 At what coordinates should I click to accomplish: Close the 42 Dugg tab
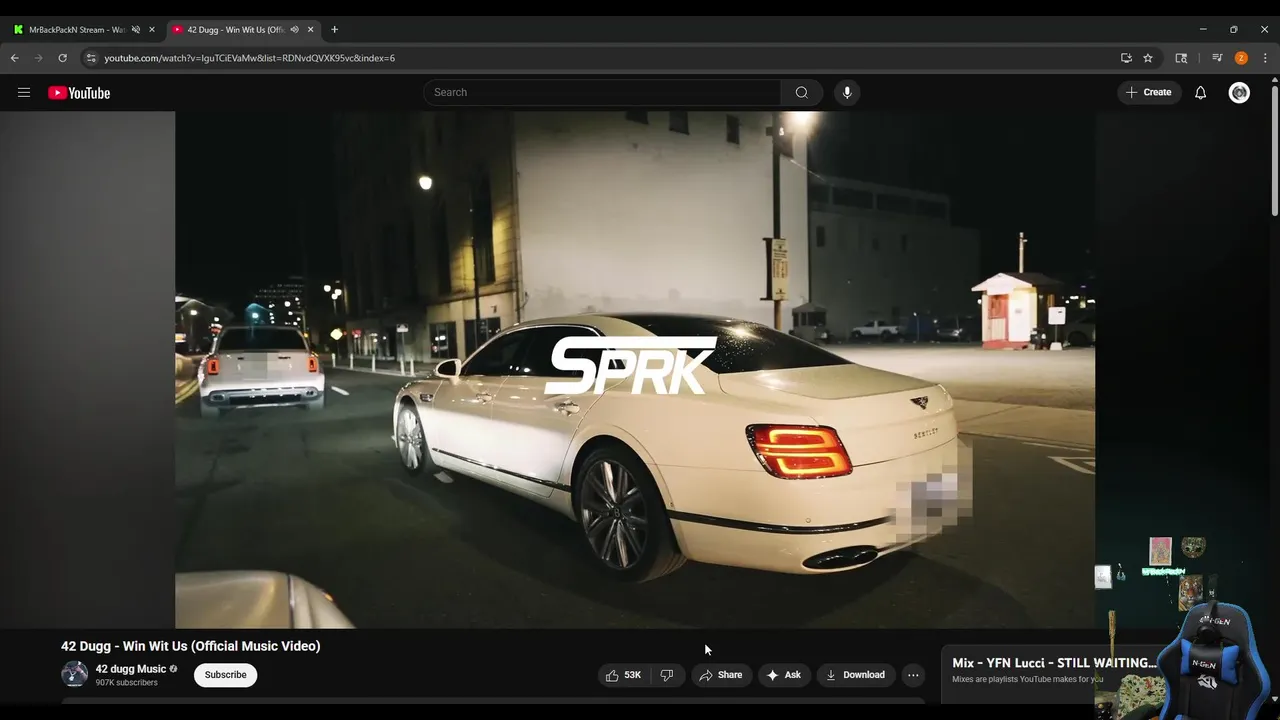point(309,30)
